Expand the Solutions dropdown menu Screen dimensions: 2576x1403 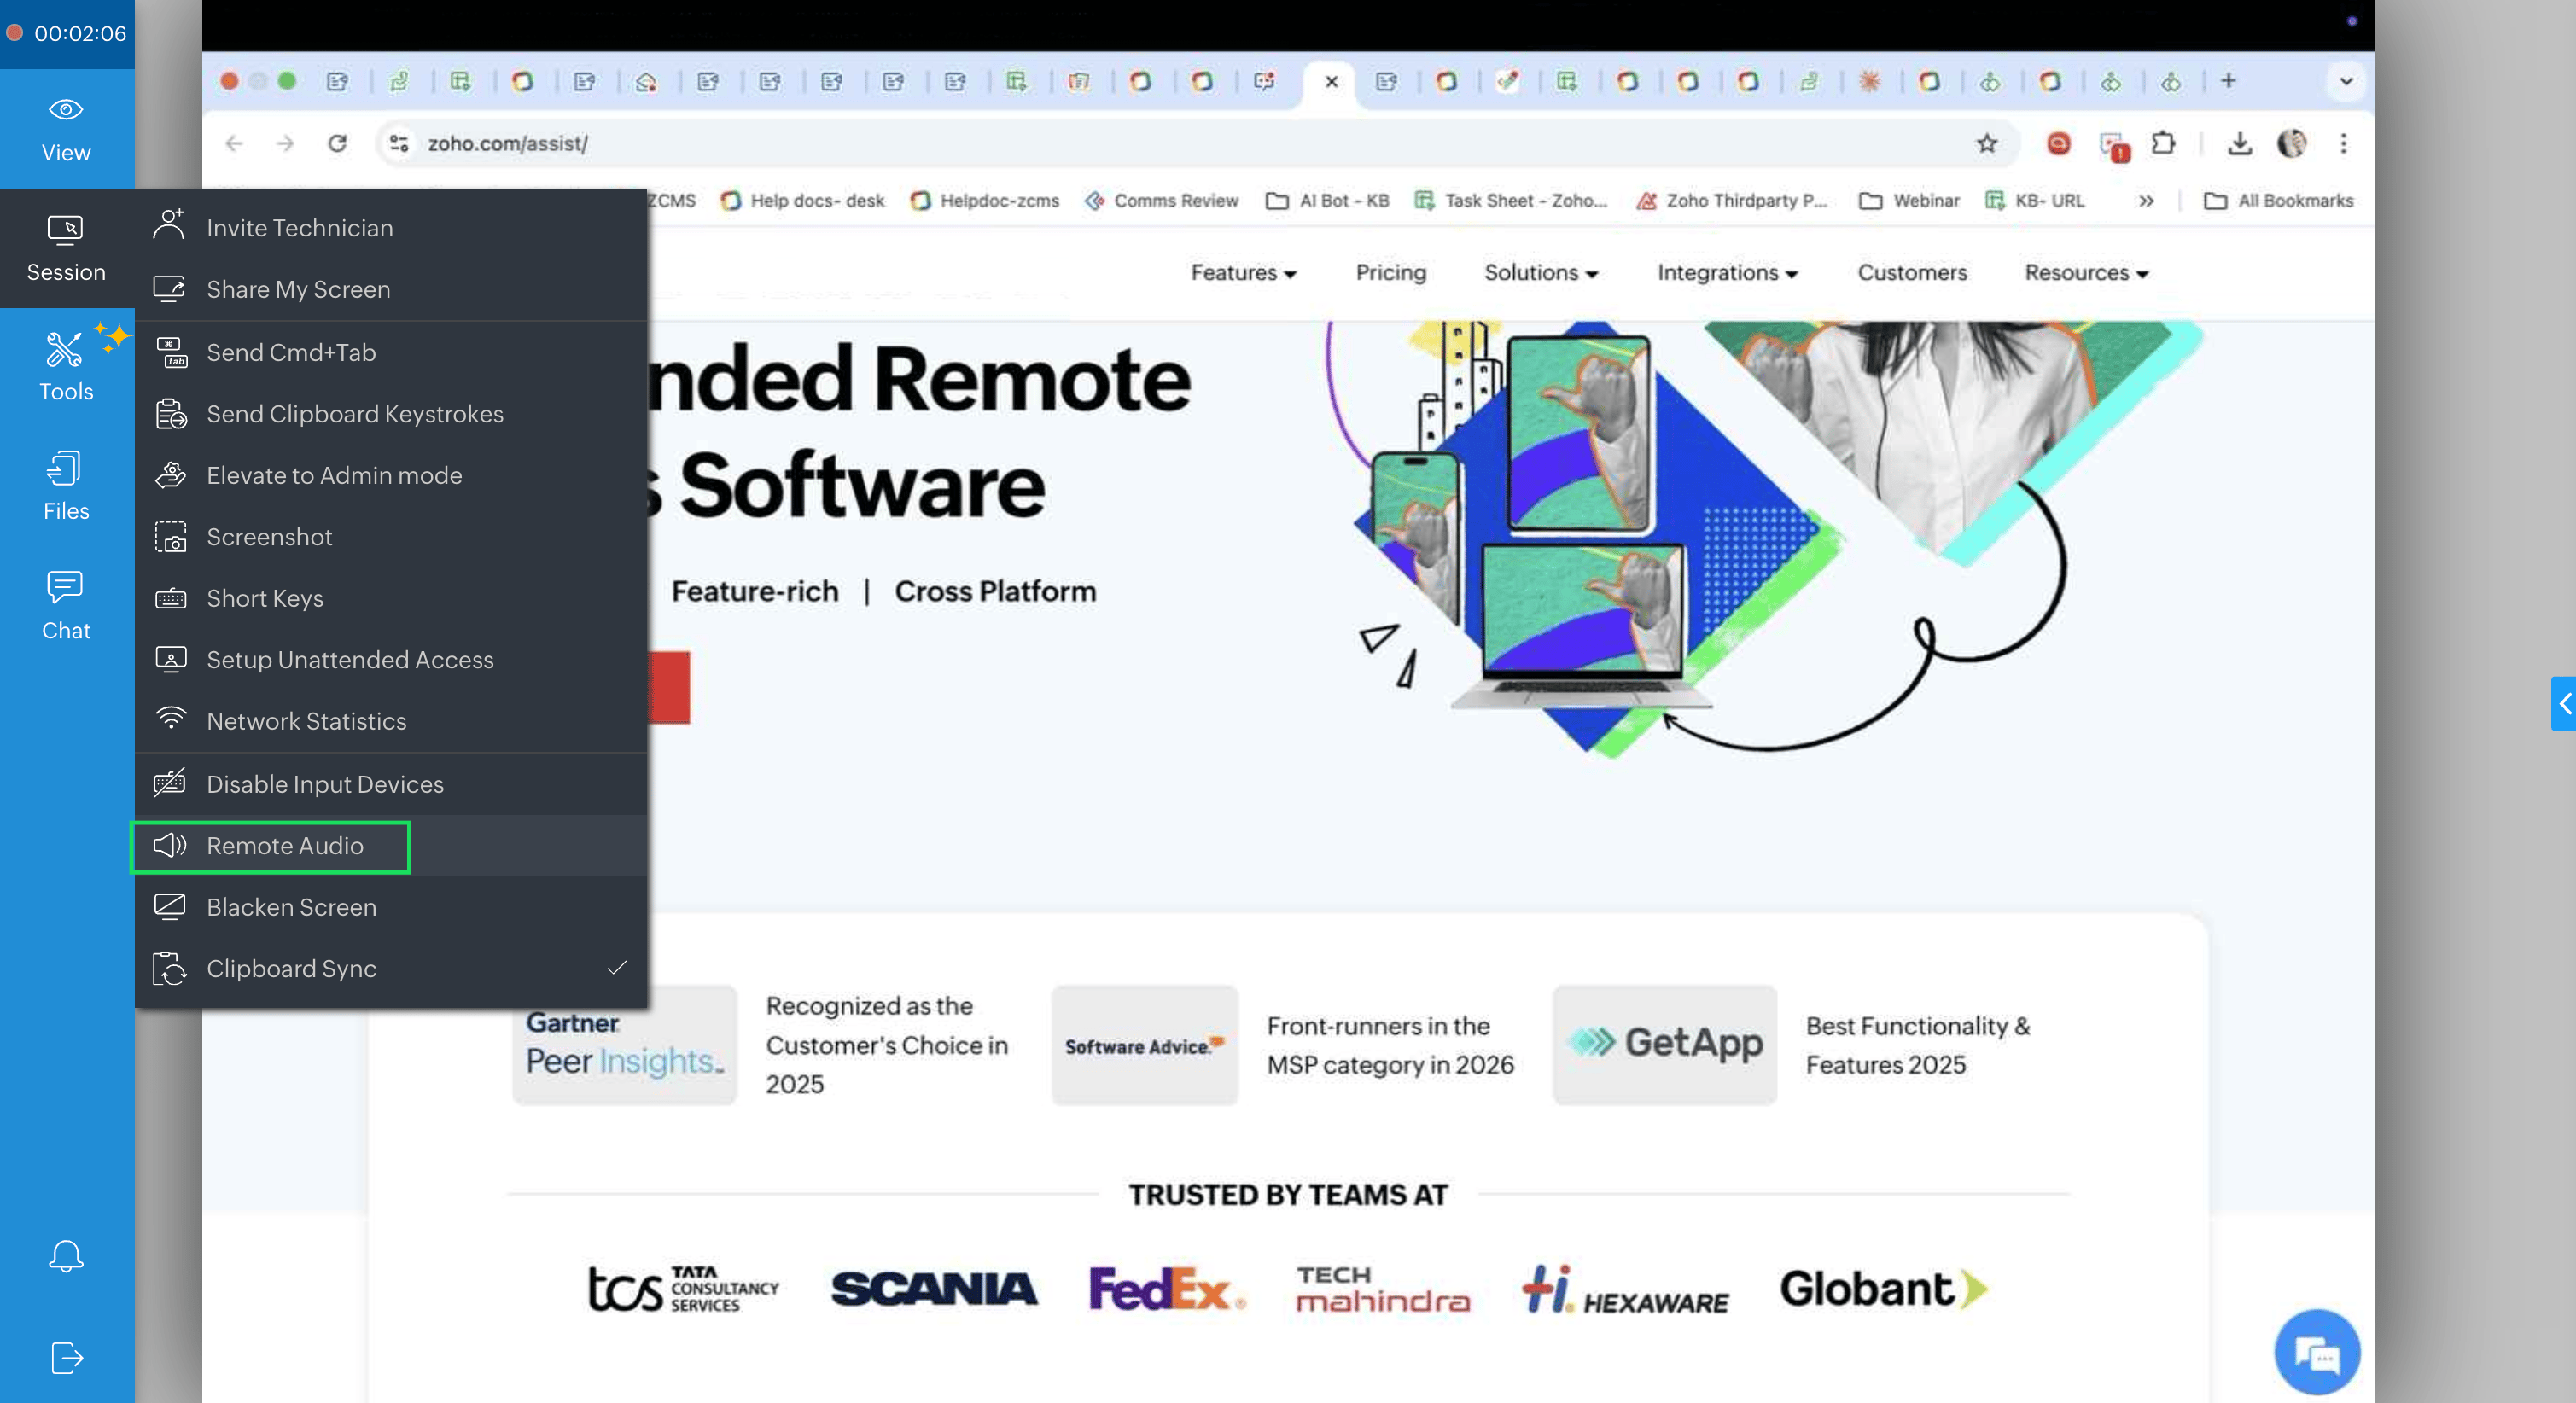(1540, 273)
